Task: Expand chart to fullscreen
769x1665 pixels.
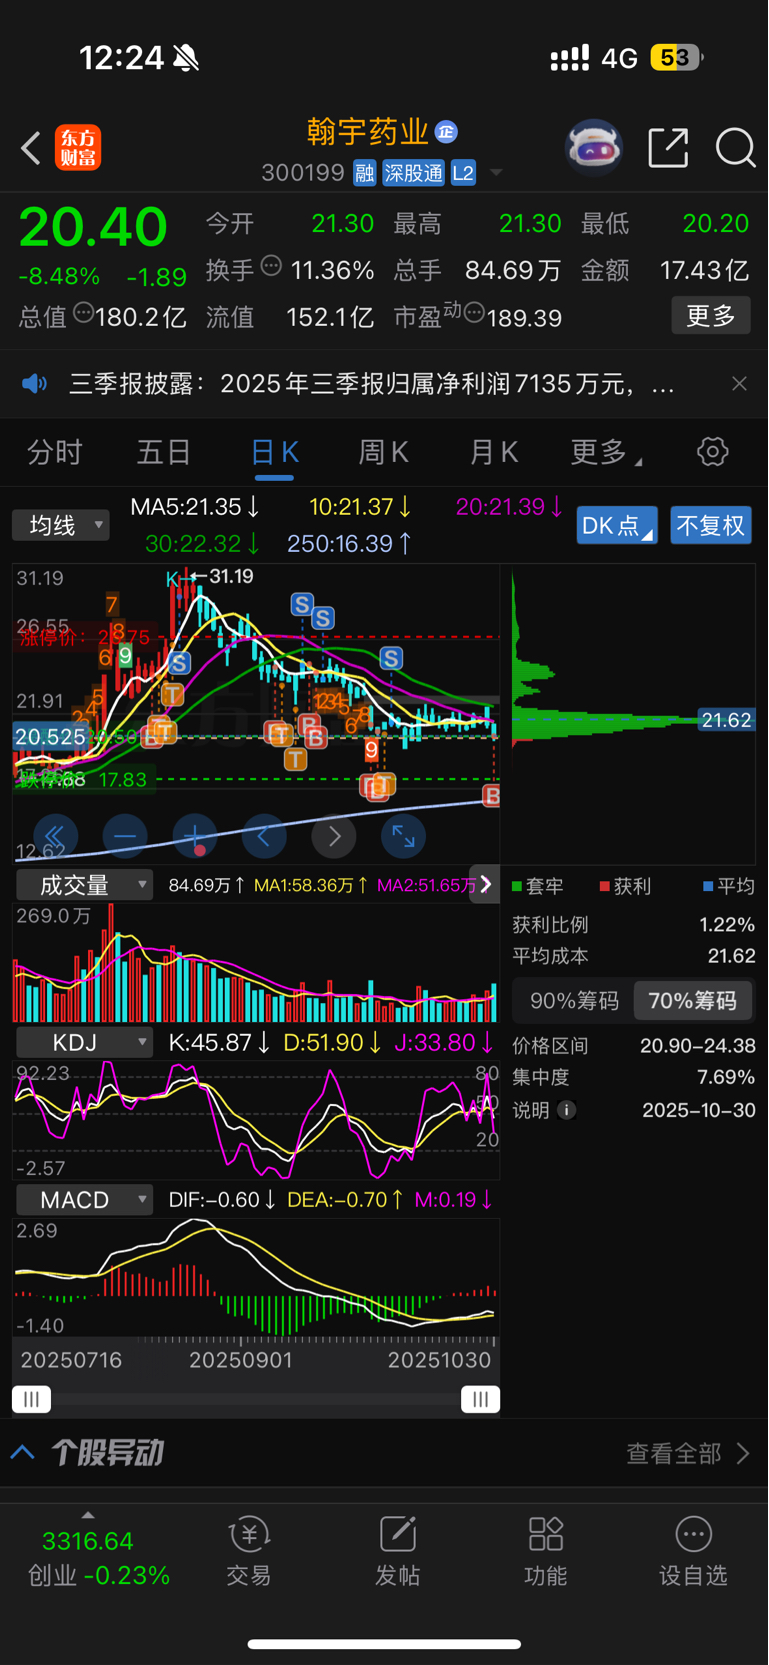Action: point(403,836)
